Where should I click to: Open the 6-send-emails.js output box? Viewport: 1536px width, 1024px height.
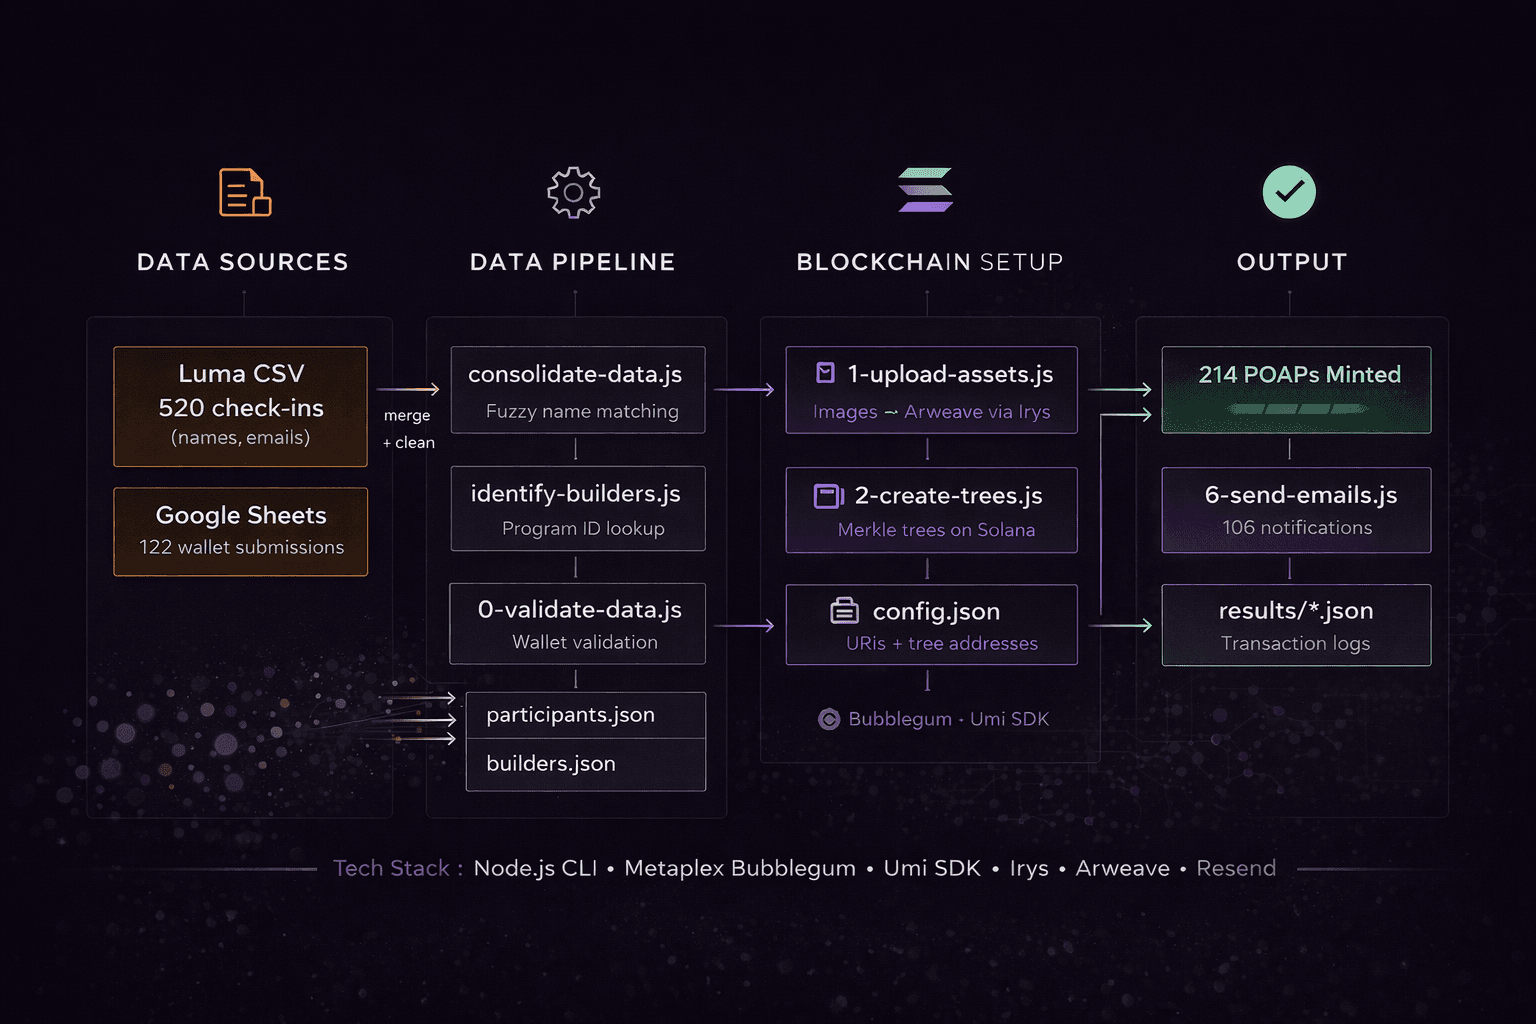1296,510
